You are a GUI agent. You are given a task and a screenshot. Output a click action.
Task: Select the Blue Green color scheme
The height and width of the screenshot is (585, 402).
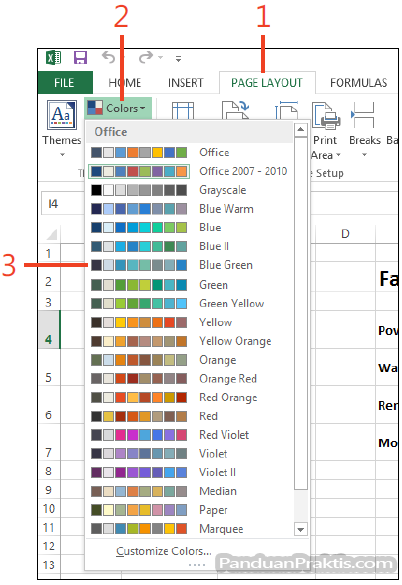click(189, 265)
